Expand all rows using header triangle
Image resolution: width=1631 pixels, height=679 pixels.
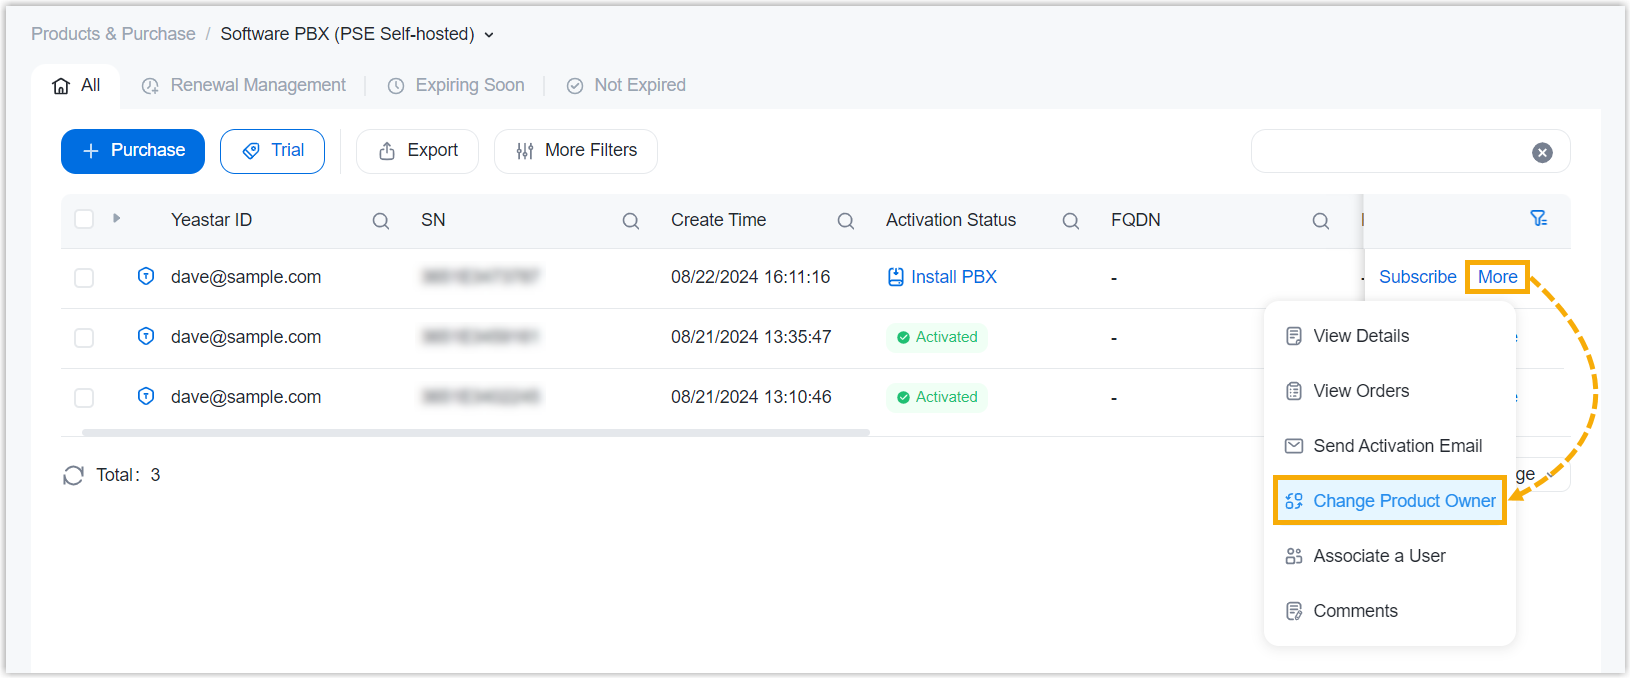(117, 218)
